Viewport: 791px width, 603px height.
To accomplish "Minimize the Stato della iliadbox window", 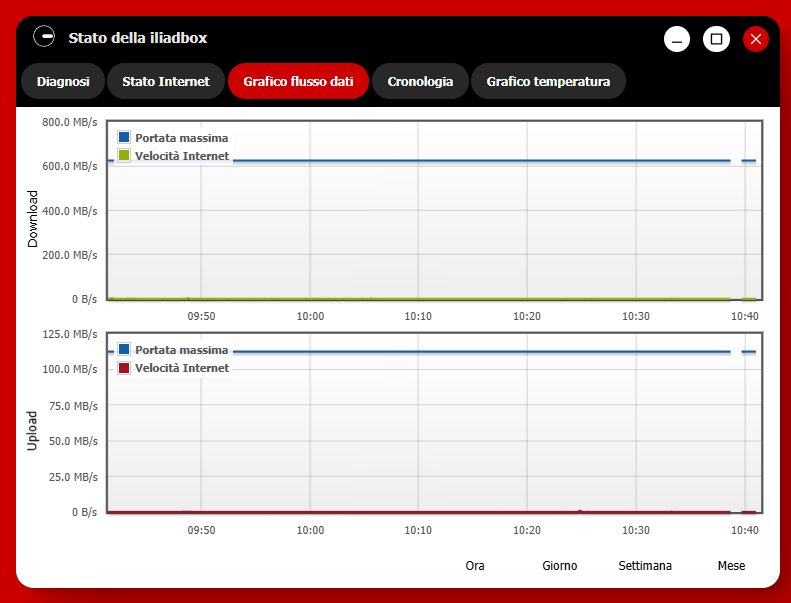I will [677, 39].
